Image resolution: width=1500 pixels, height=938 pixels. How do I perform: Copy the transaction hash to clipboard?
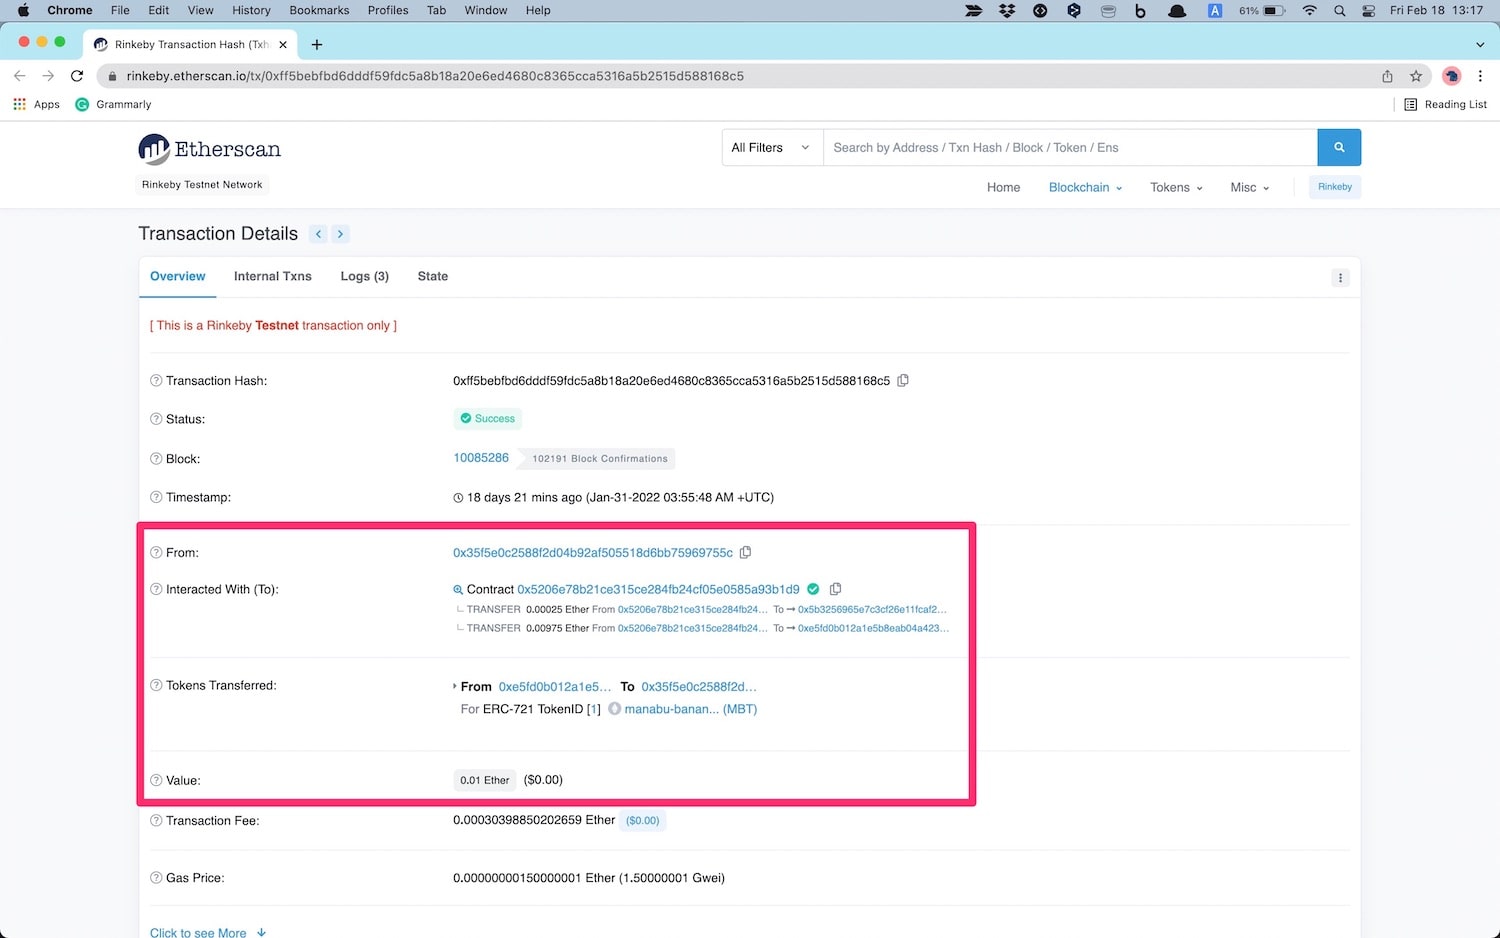coord(903,381)
